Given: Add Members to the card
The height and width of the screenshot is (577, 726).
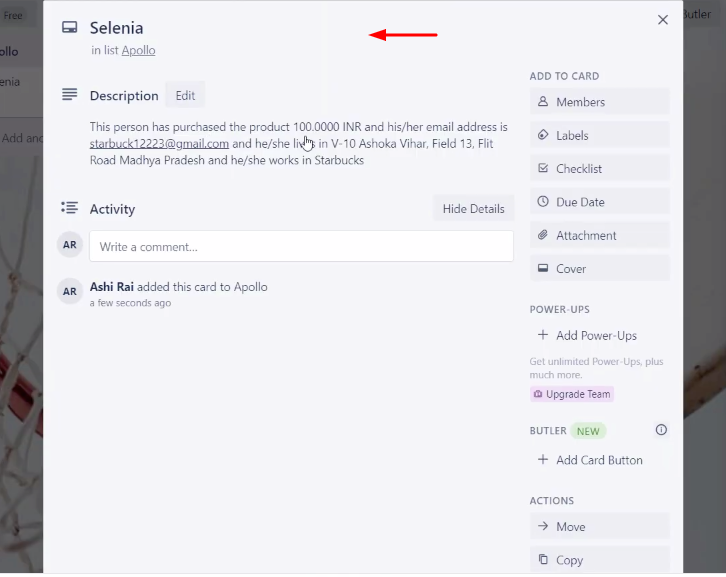Looking at the screenshot, I should 600,102.
